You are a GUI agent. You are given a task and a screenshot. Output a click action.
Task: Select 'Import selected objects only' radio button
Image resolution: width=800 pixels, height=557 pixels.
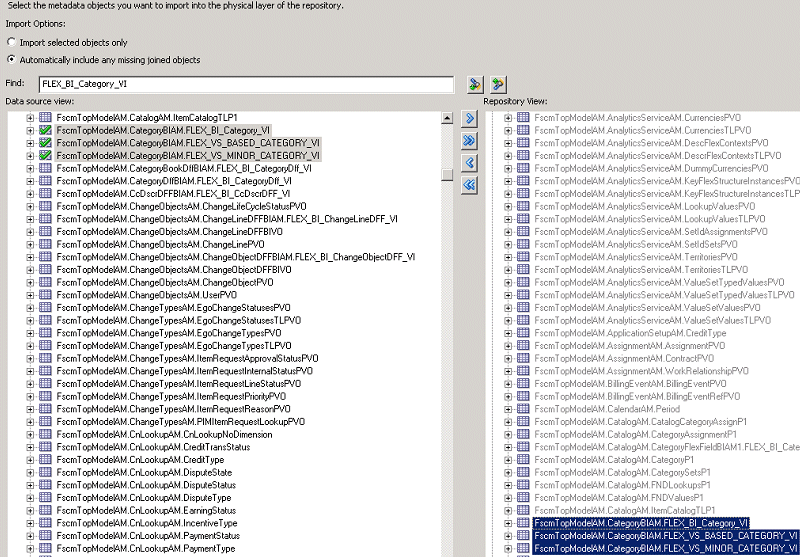tap(11, 42)
